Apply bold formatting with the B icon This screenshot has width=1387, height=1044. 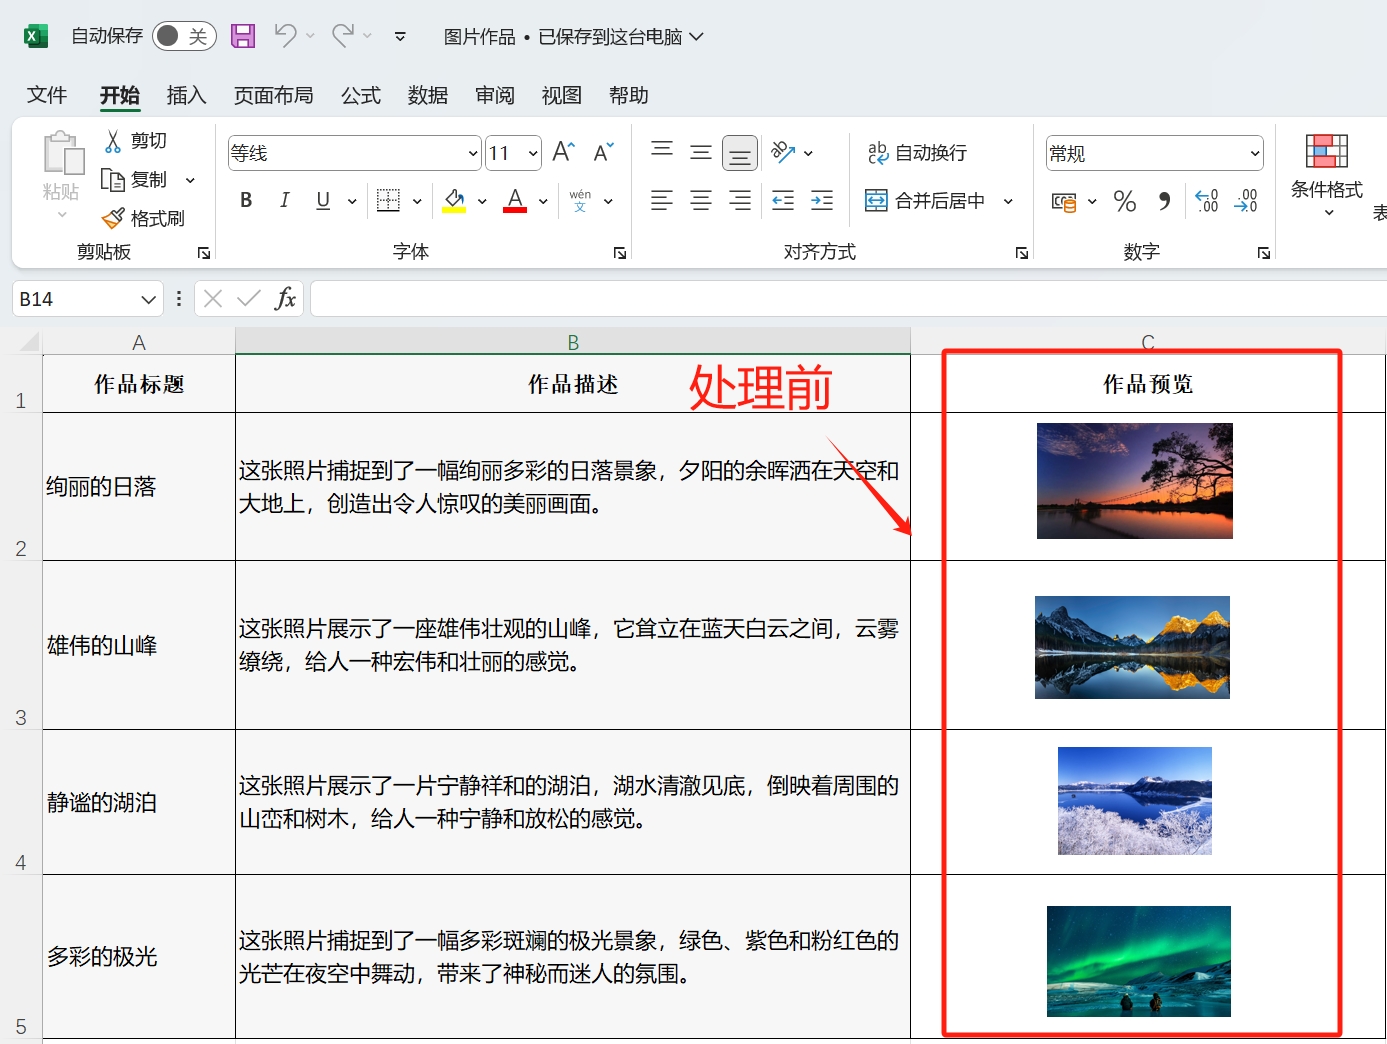pyautogui.click(x=245, y=200)
